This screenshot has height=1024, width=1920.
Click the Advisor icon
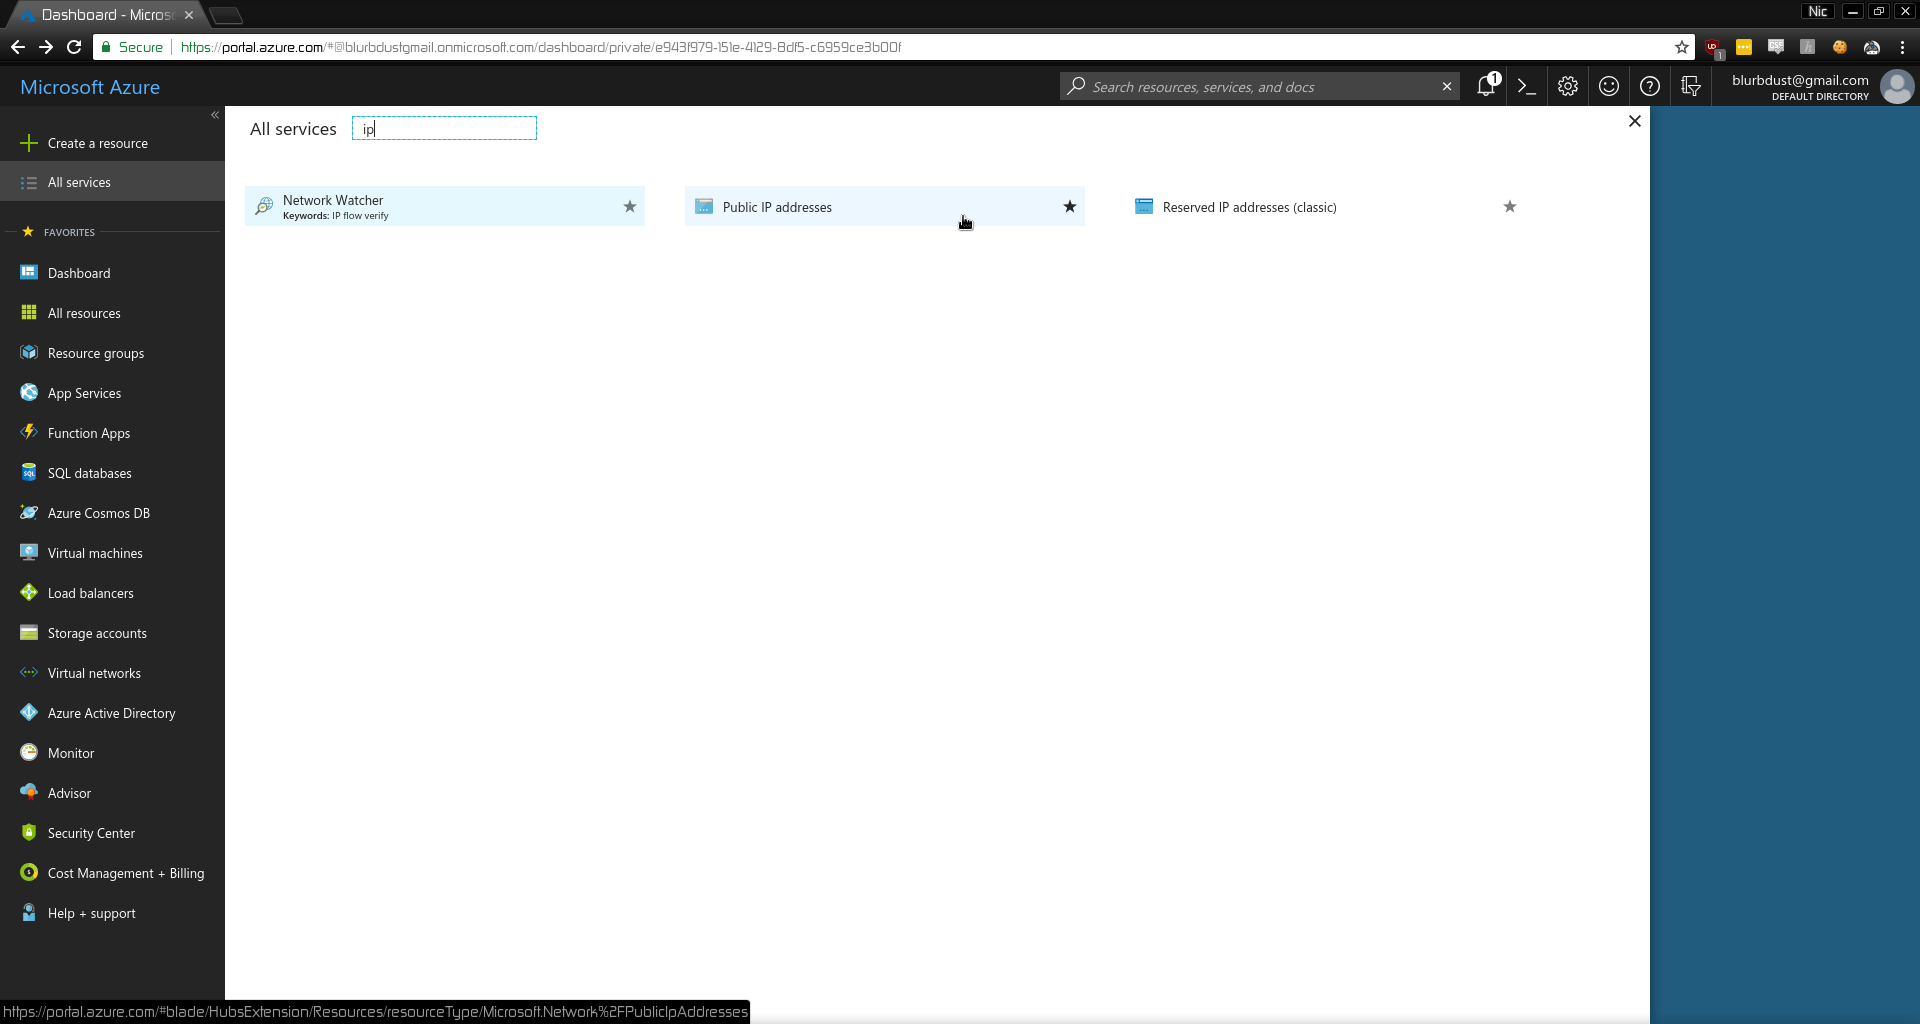29,793
